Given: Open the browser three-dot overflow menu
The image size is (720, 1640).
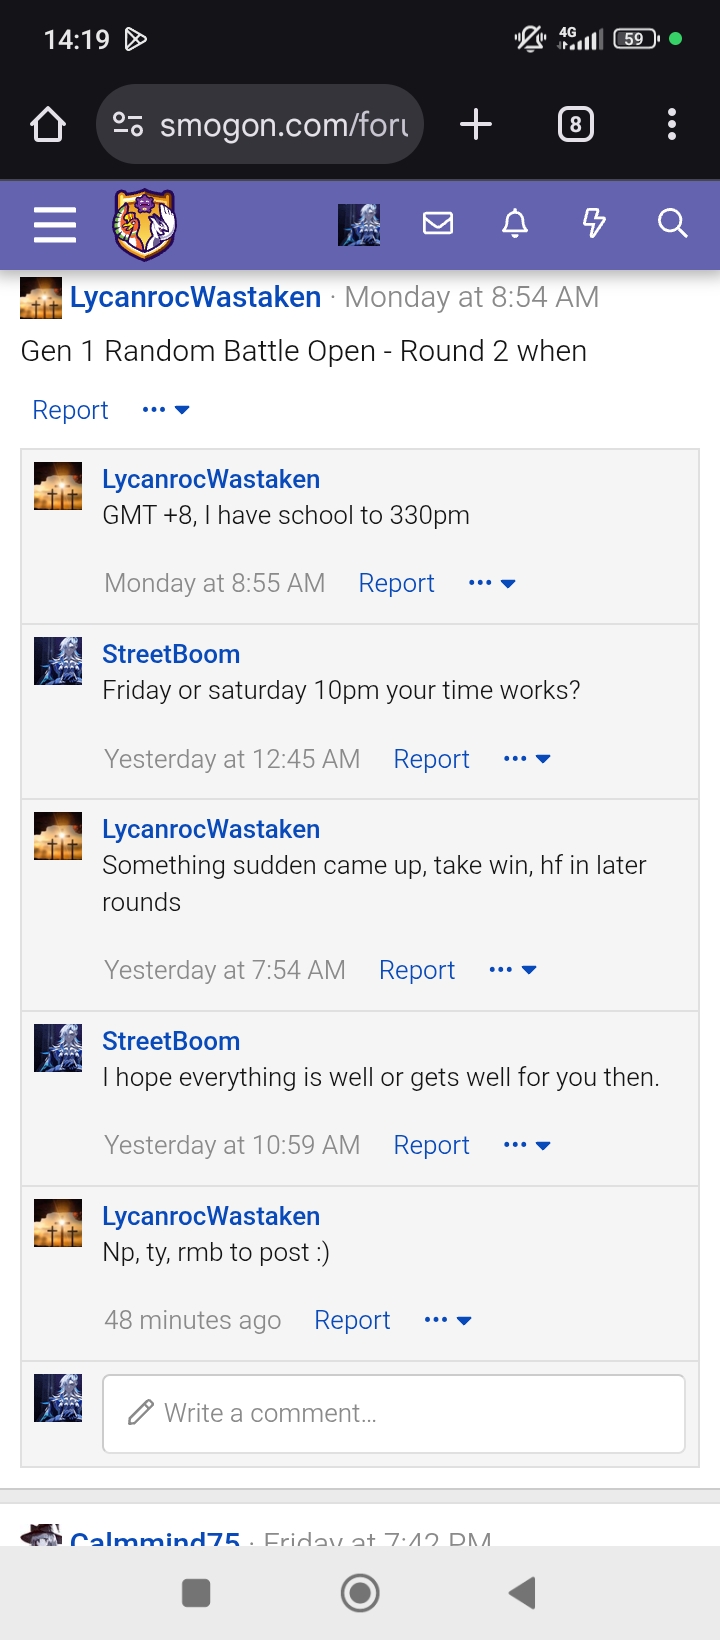Looking at the screenshot, I should (672, 125).
